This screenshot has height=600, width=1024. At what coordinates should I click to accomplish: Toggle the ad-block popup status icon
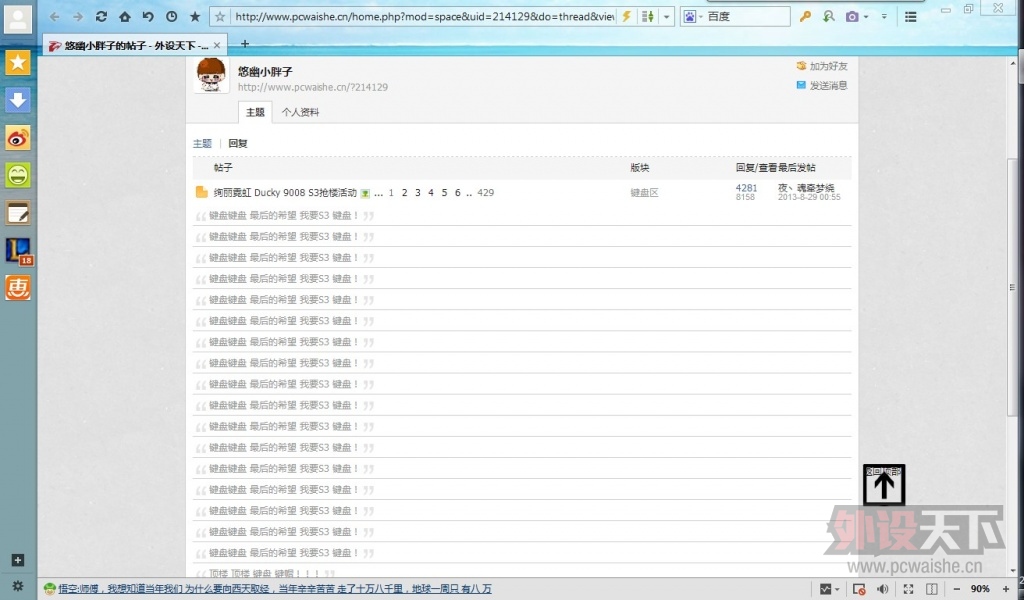[x=859, y=589]
